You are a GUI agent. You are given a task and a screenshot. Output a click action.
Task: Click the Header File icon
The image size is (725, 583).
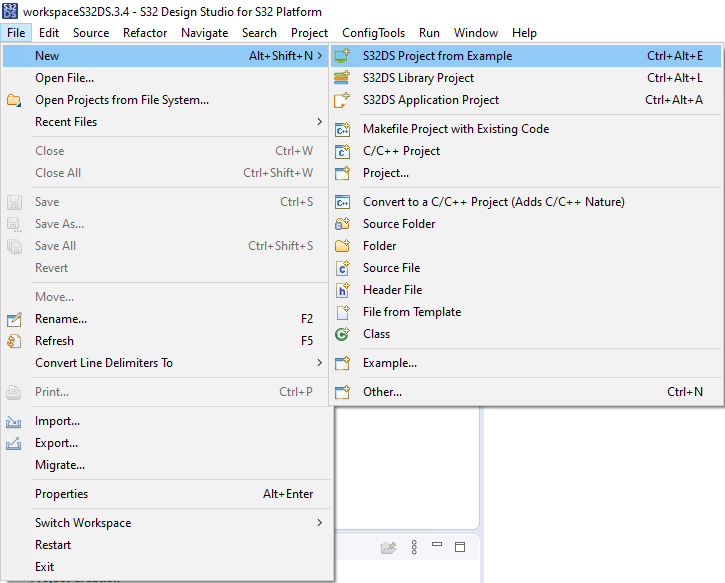pyautogui.click(x=342, y=290)
